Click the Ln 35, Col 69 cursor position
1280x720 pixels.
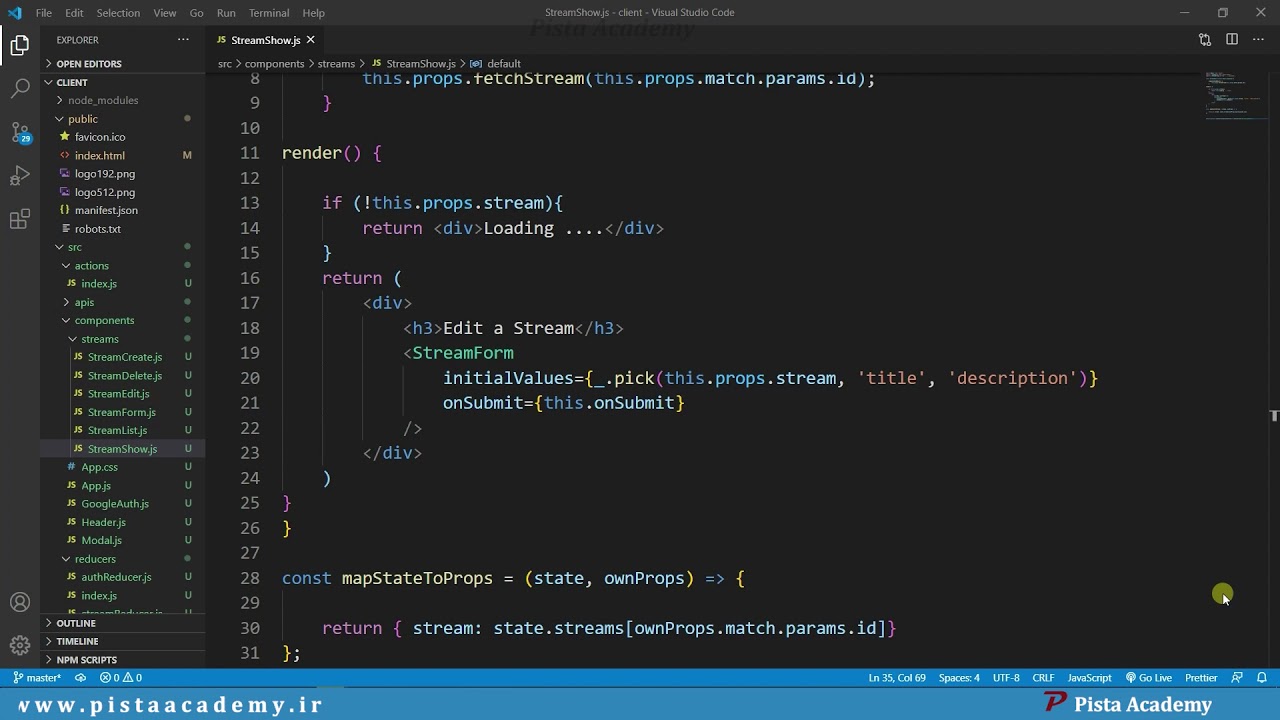coord(897,678)
